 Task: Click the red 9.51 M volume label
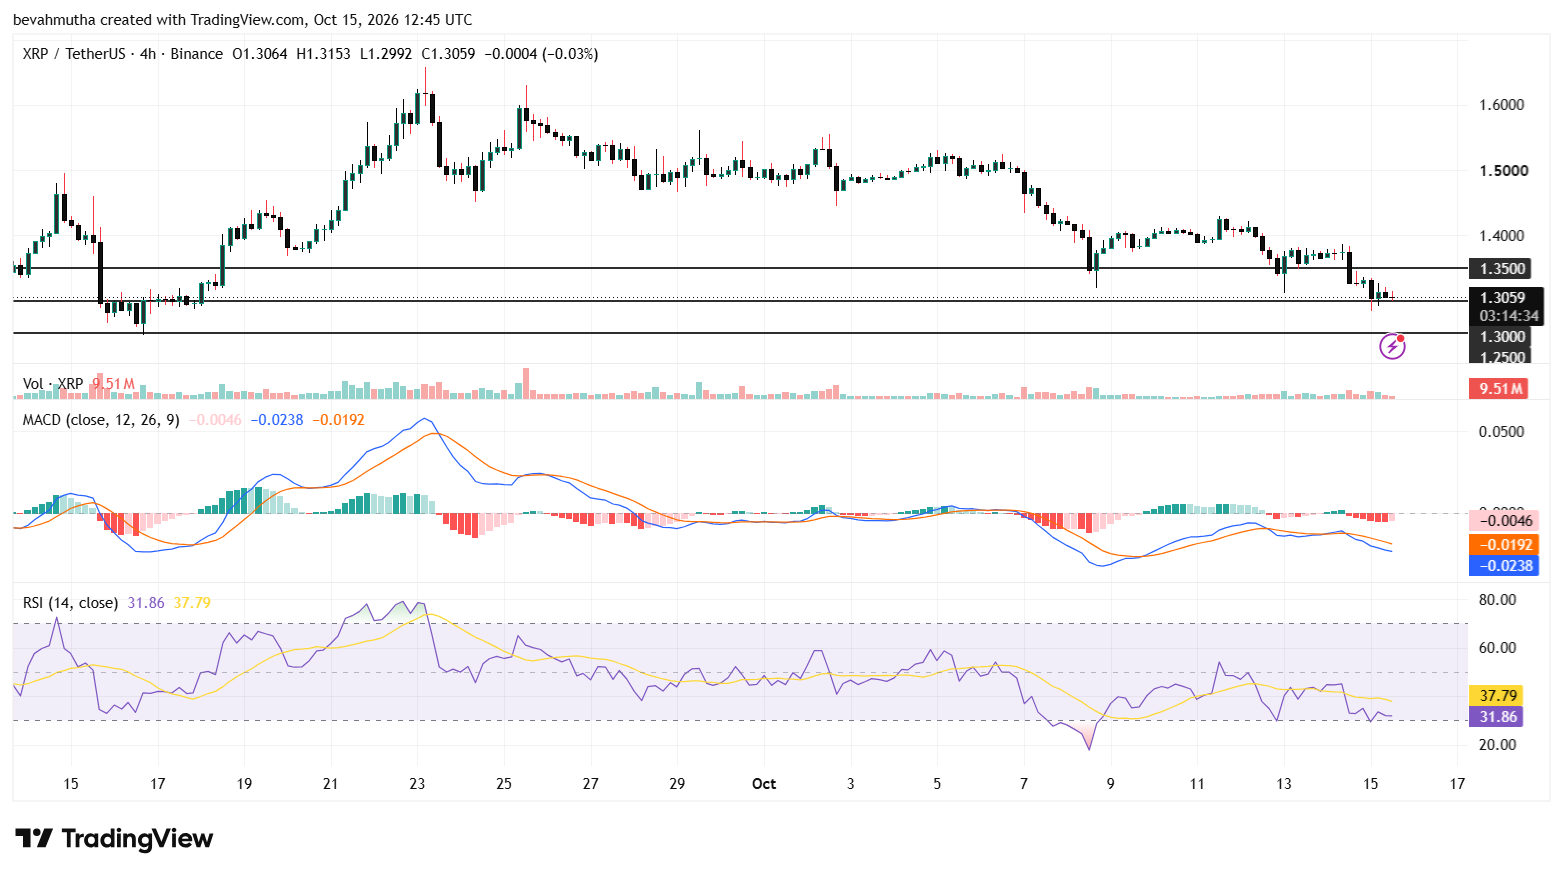click(1499, 388)
